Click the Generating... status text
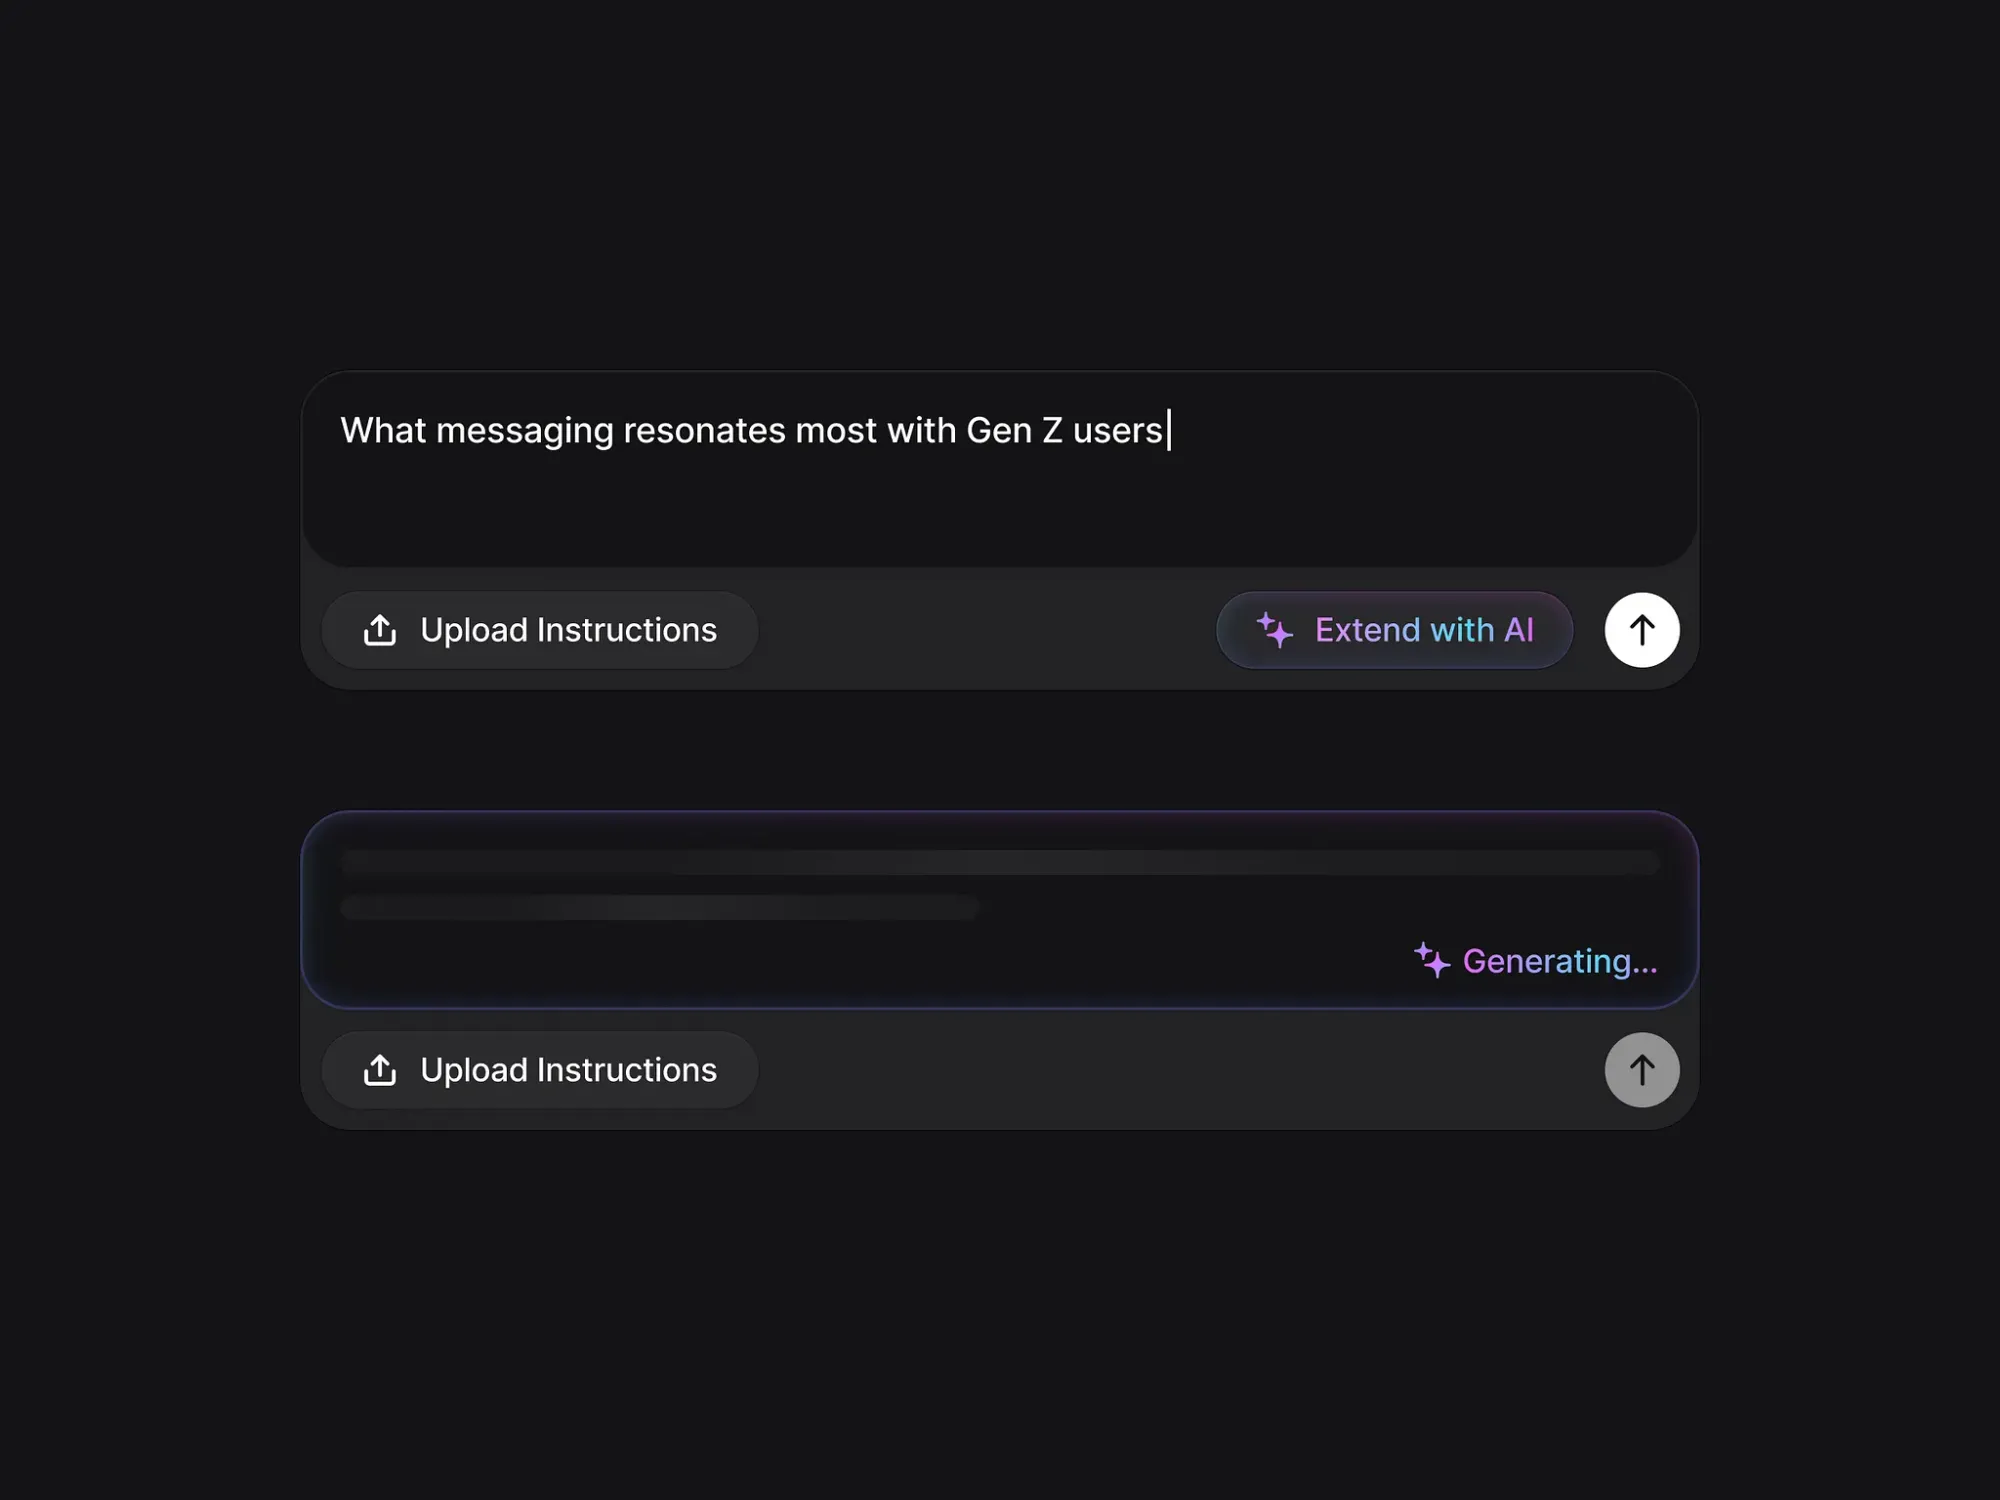 point(1559,961)
